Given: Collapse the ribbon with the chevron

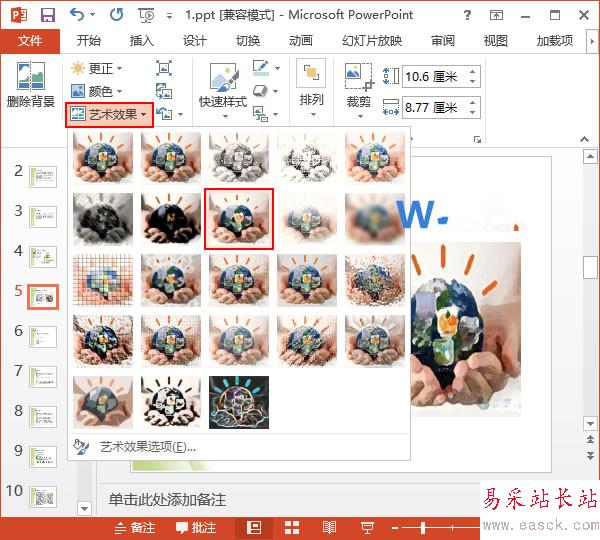Looking at the screenshot, I should [584, 139].
